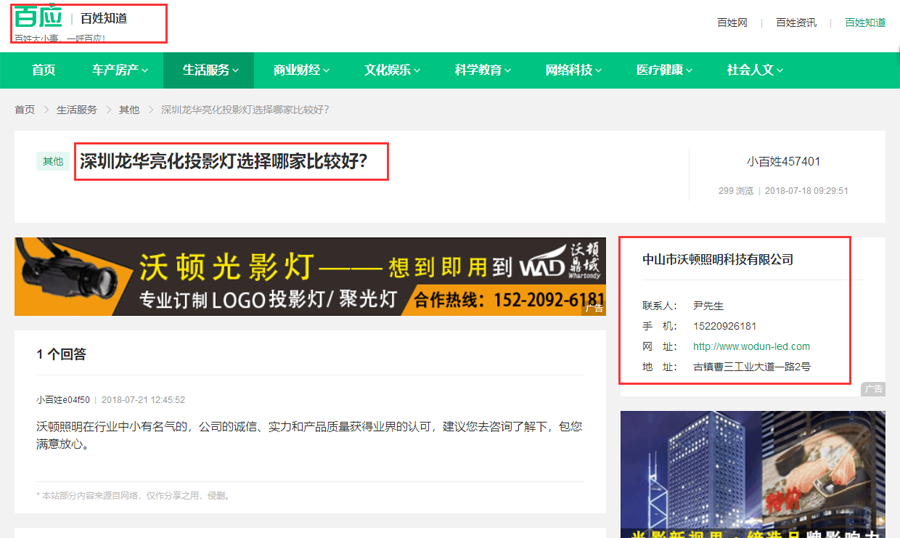The height and width of the screenshot is (538, 900).
Task: Expand the 文化娱乐 menu
Action: click(x=391, y=70)
